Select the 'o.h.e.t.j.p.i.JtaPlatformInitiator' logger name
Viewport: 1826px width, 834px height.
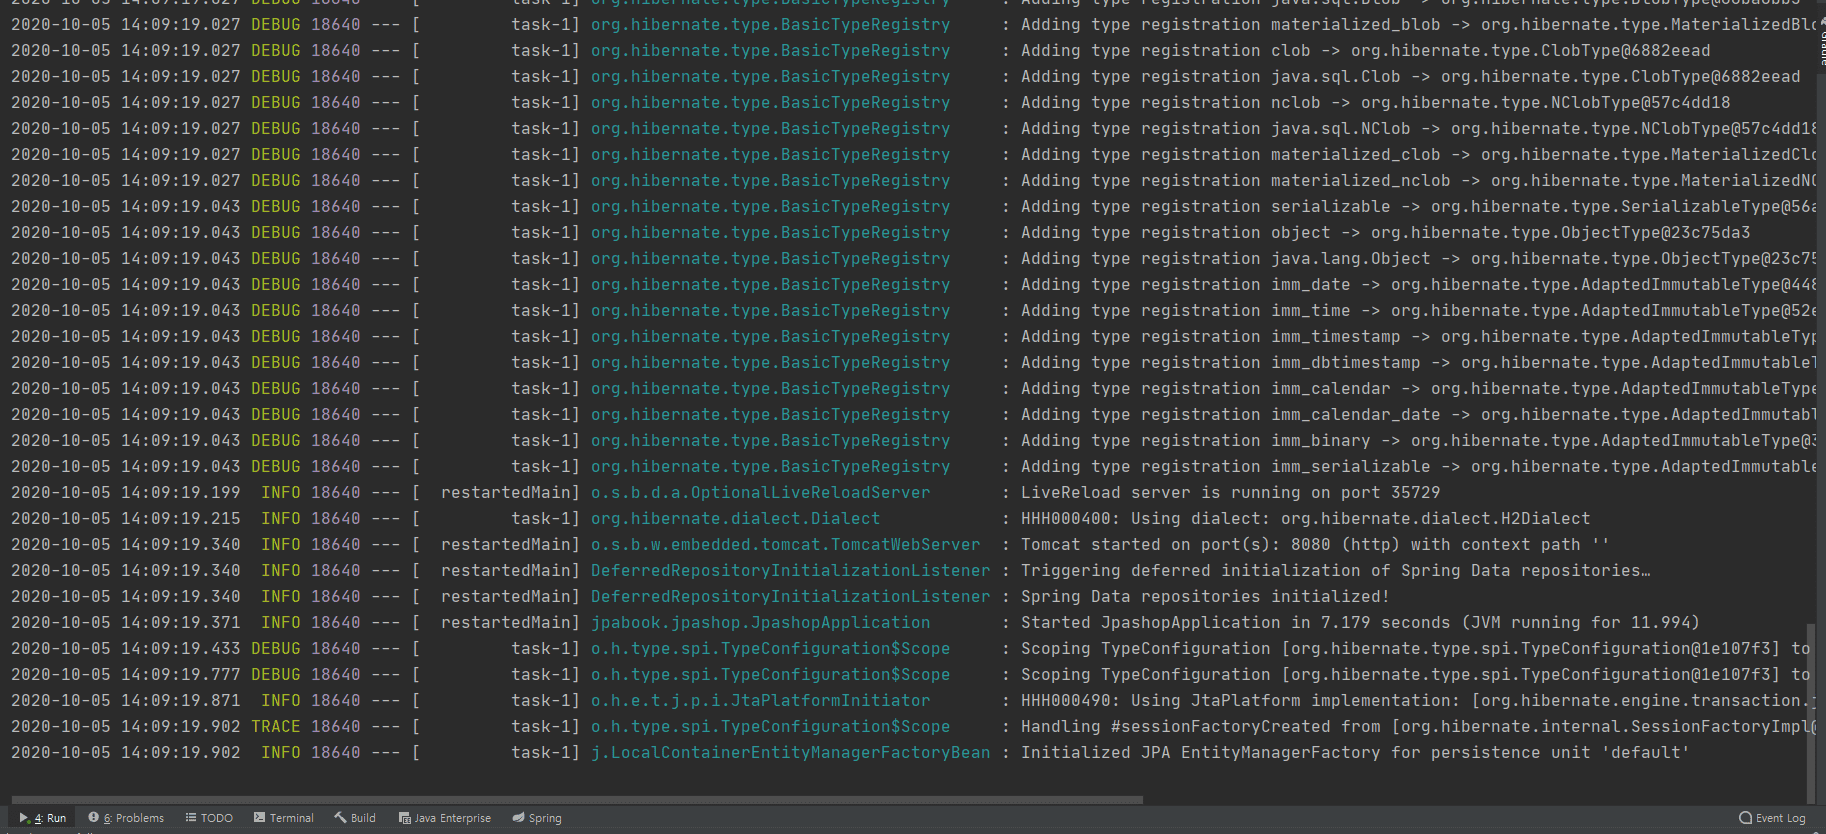coord(760,700)
